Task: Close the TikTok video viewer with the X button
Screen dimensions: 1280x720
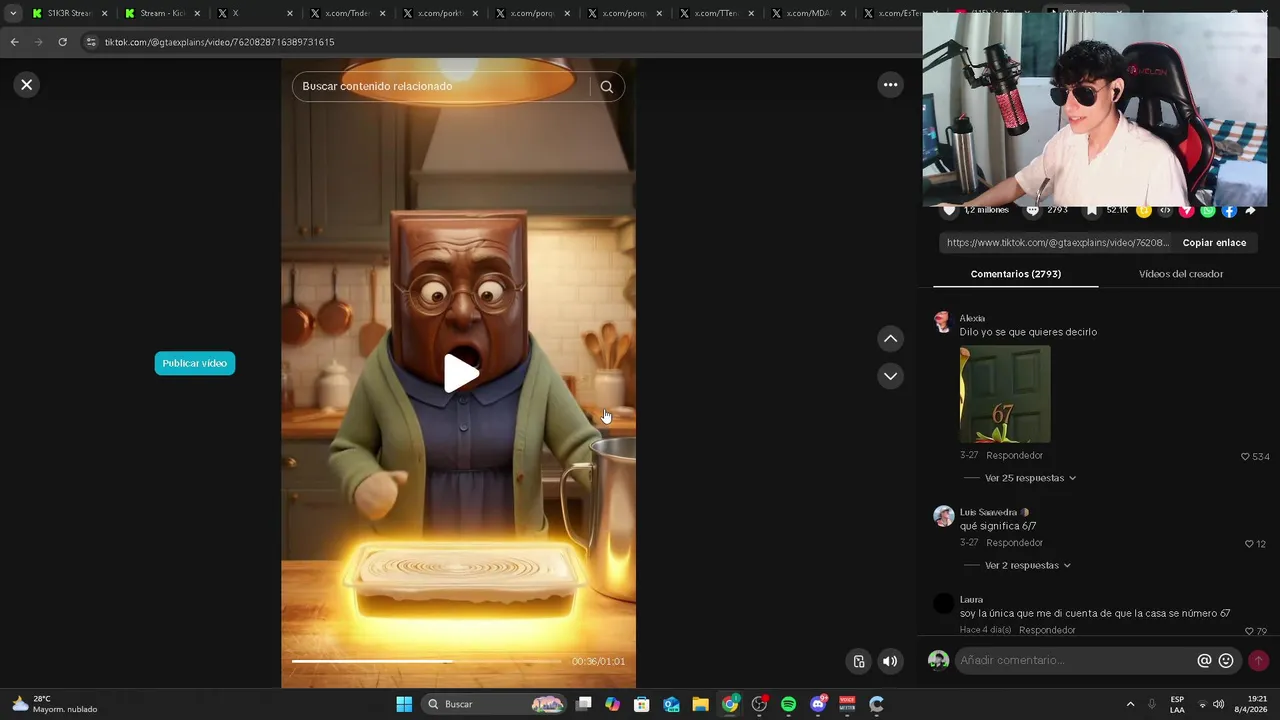Action: (27, 85)
